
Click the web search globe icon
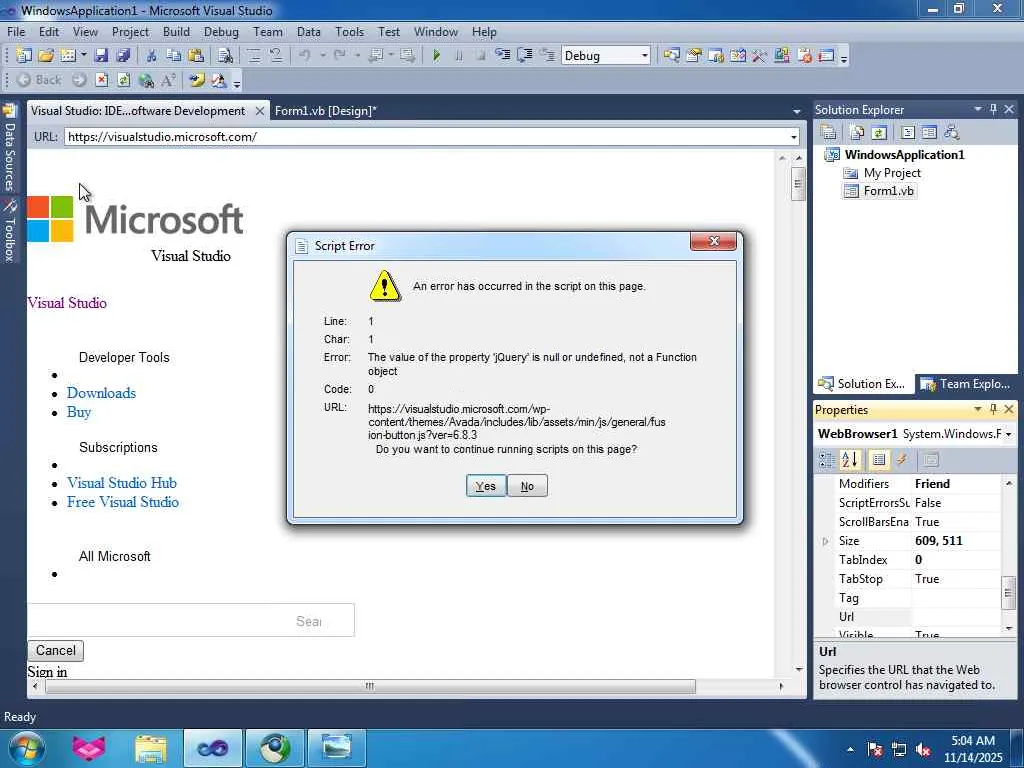[146, 80]
